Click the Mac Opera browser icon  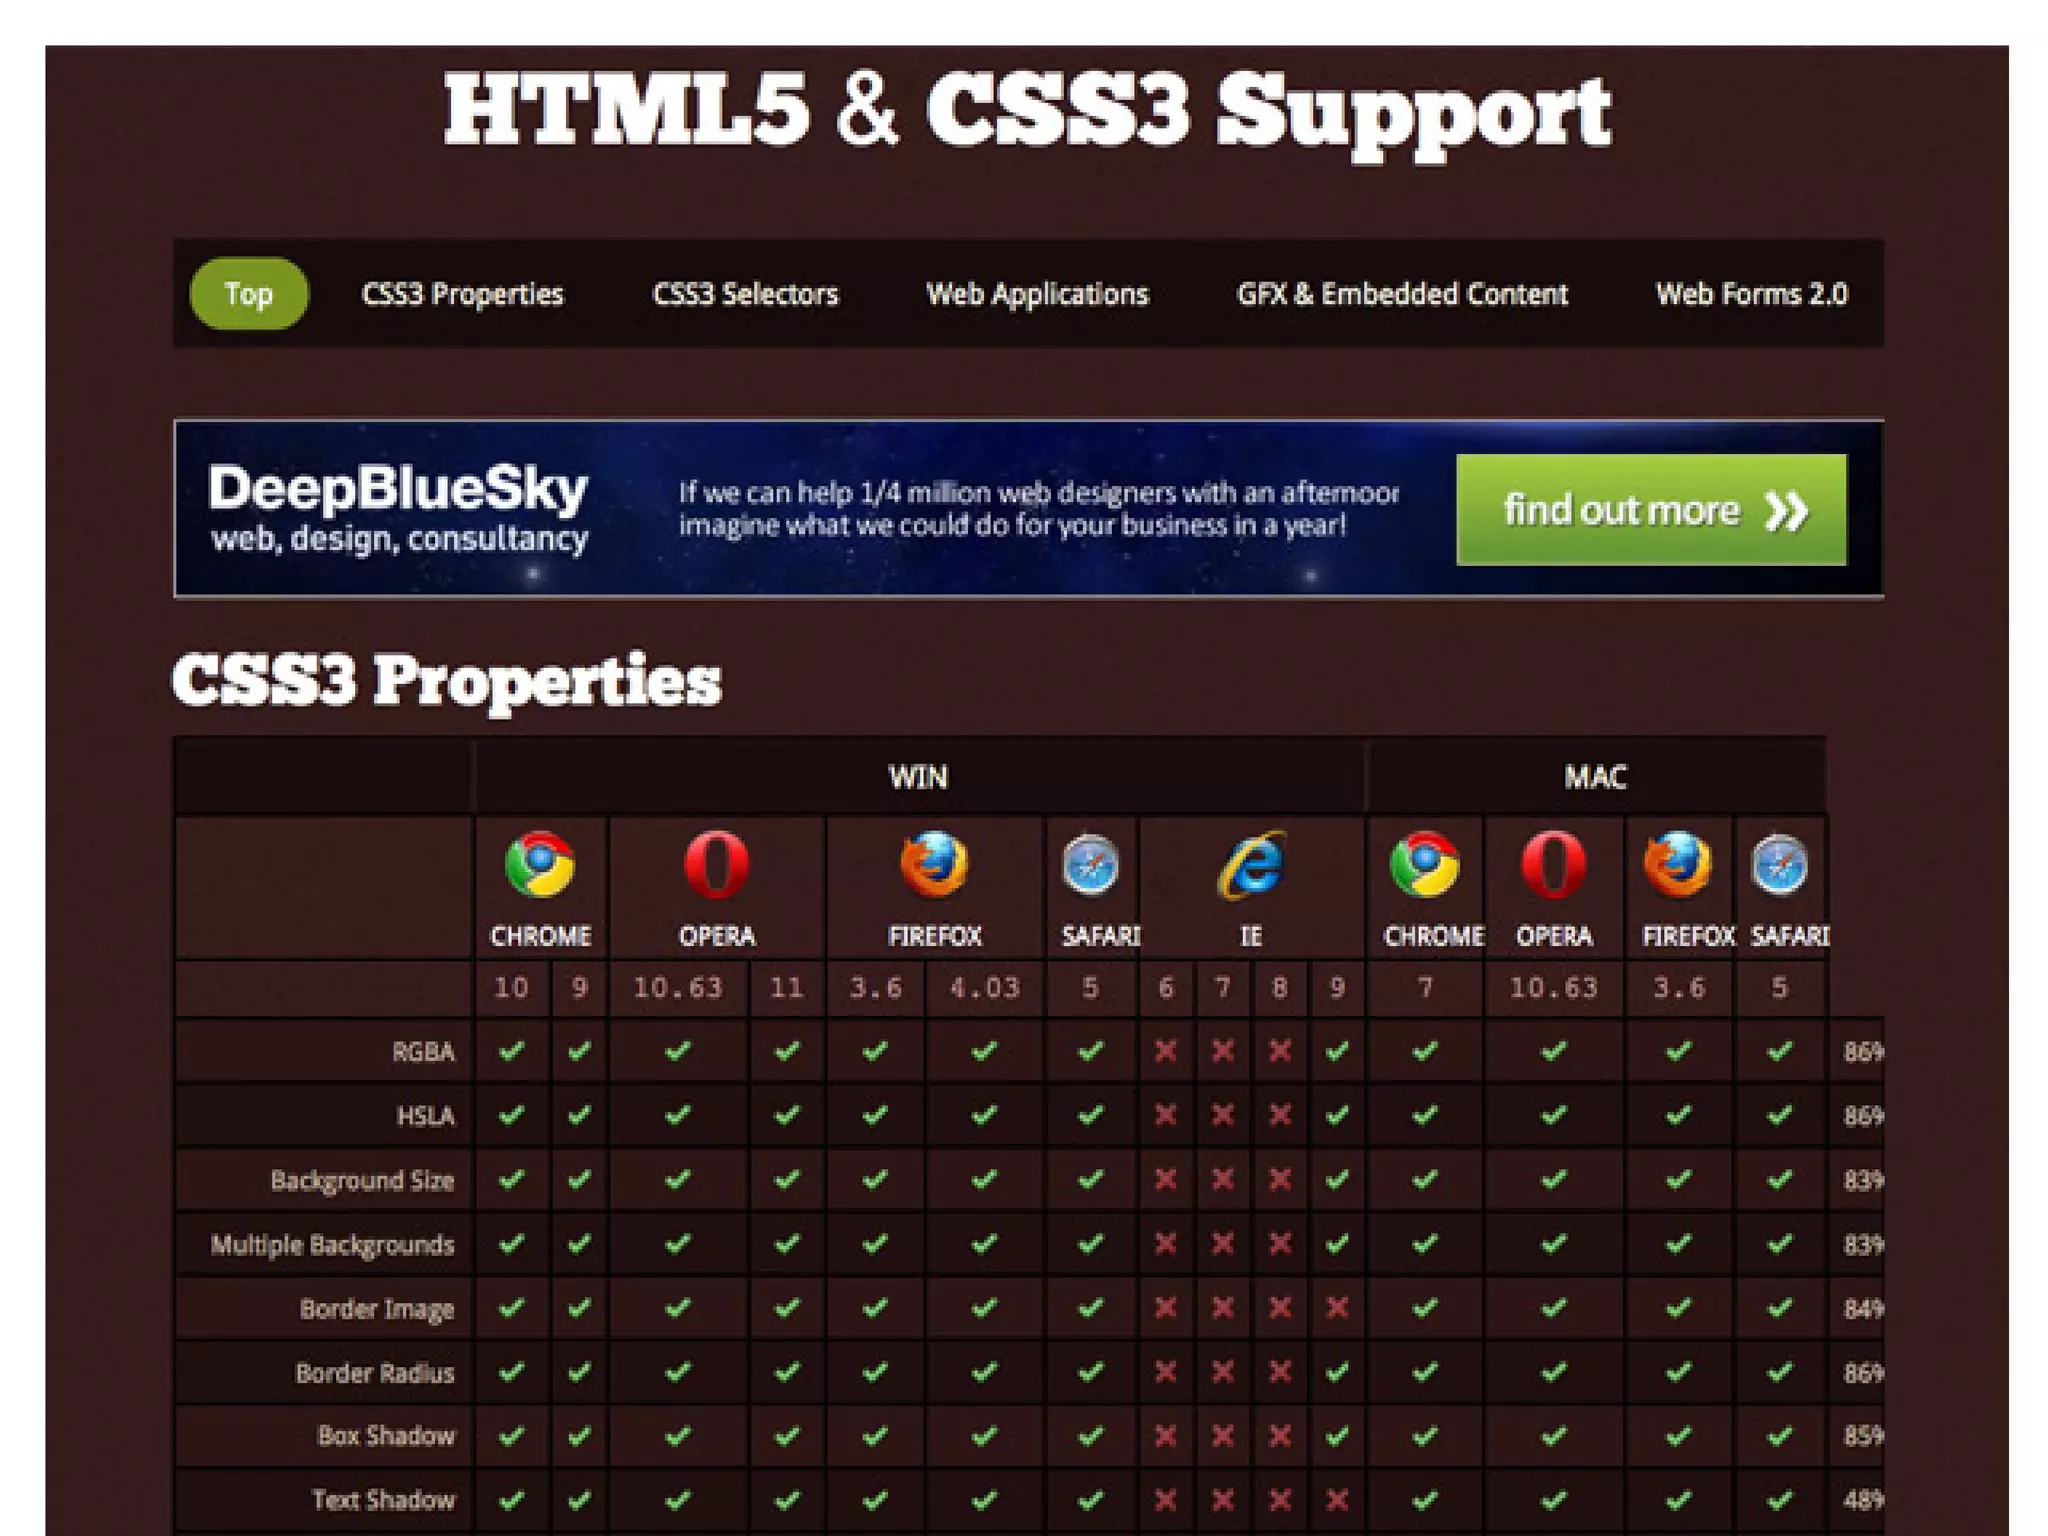(x=1553, y=864)
